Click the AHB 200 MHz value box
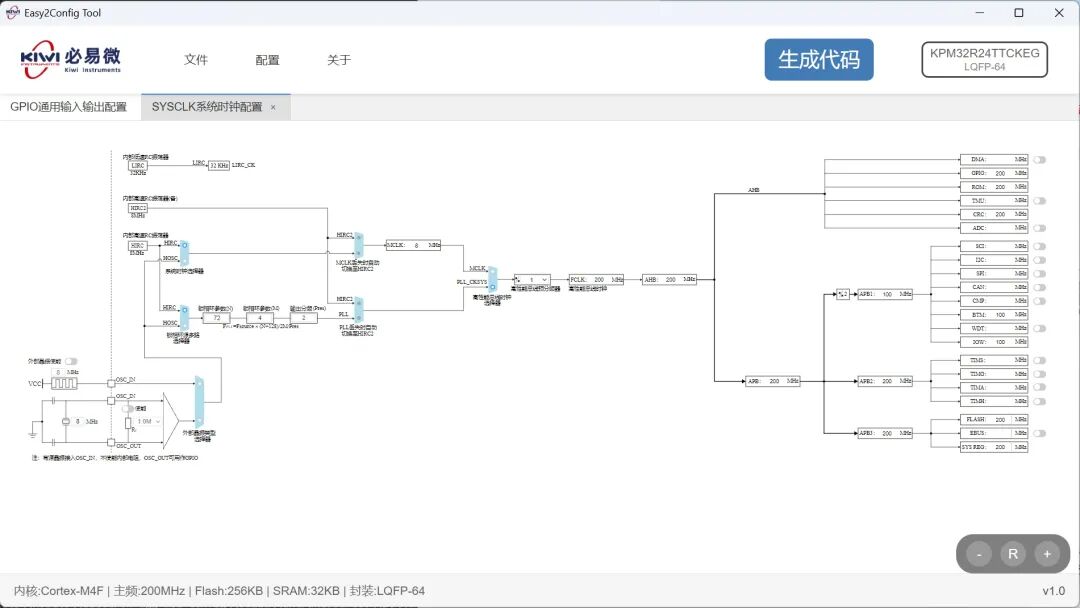The image size is (1080, 608). click(669, 280)
